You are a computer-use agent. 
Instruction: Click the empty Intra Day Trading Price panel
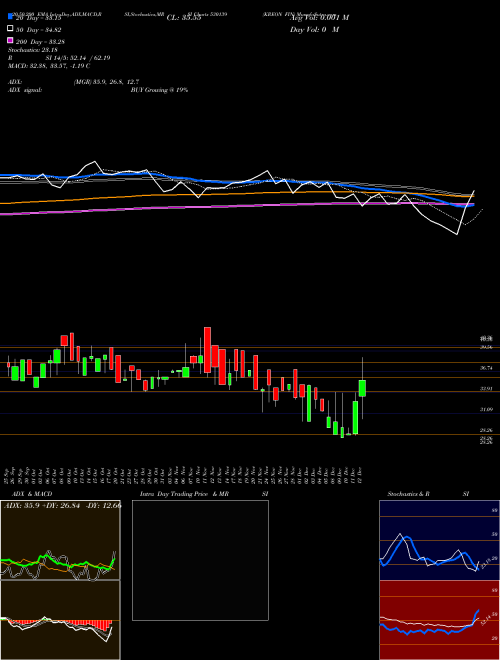200,560
